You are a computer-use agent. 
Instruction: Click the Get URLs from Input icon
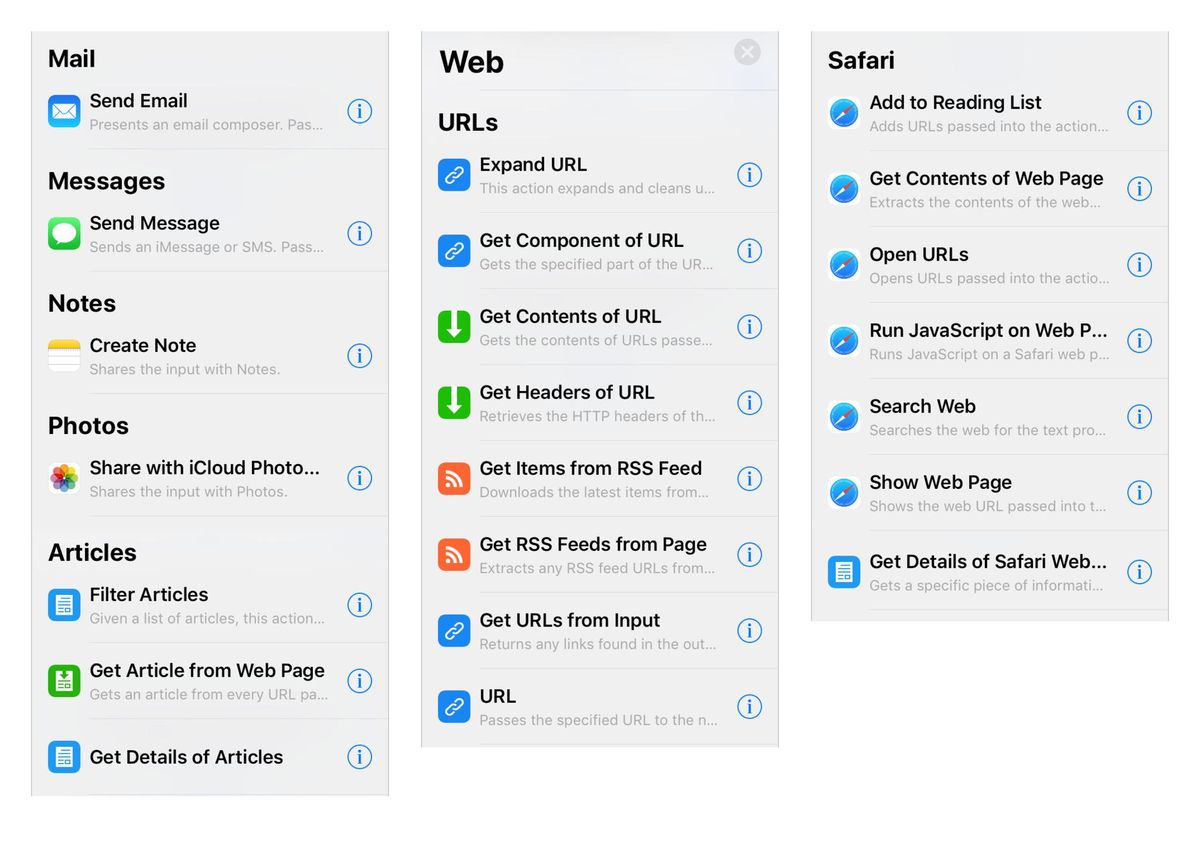[x=453, y=631]
